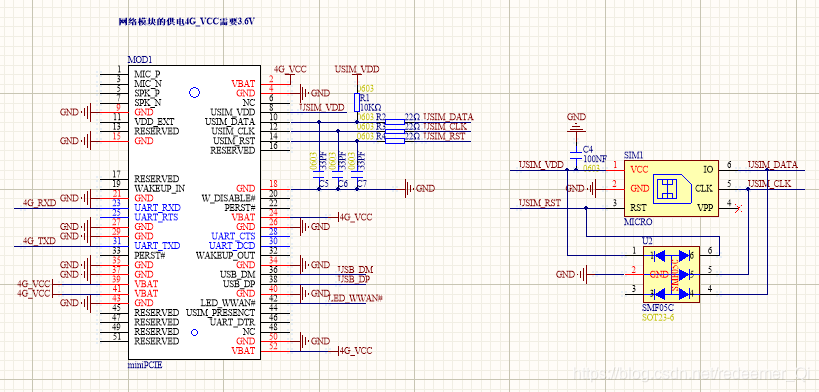Click the miniPCIE component comment

[x=145, y=365]
